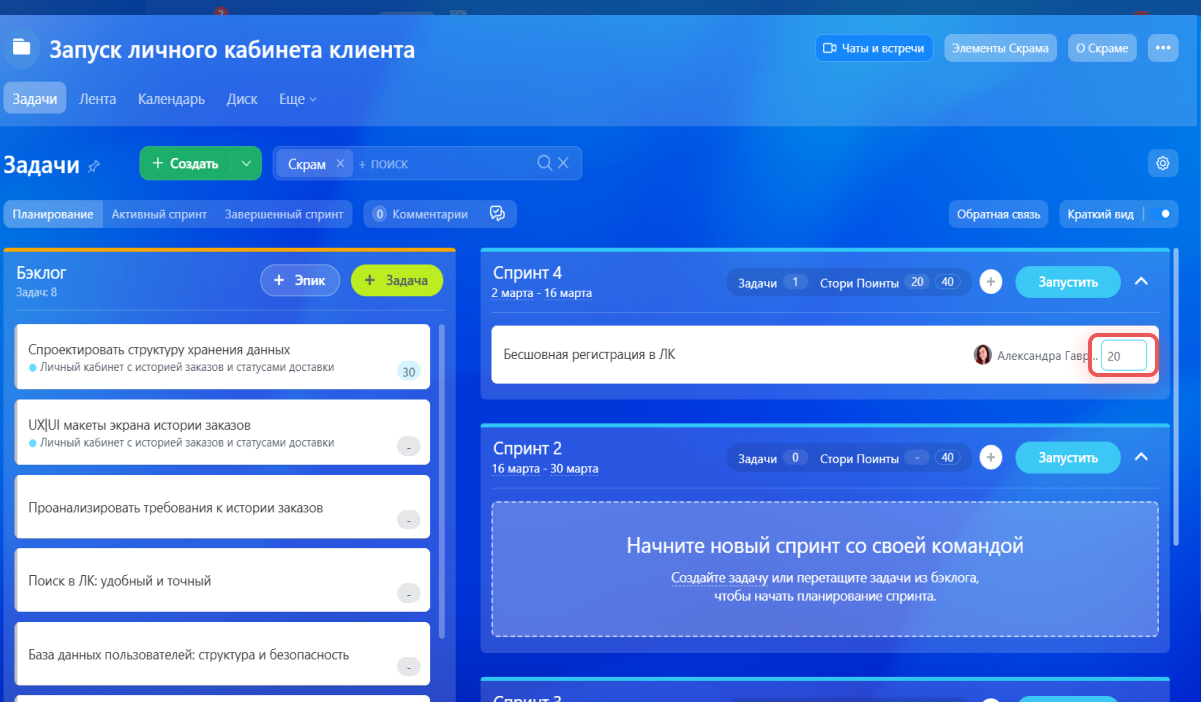Click plus icon in Спринт 2 header
This screenshot has width=1201, height=702.
pos(990,457)
